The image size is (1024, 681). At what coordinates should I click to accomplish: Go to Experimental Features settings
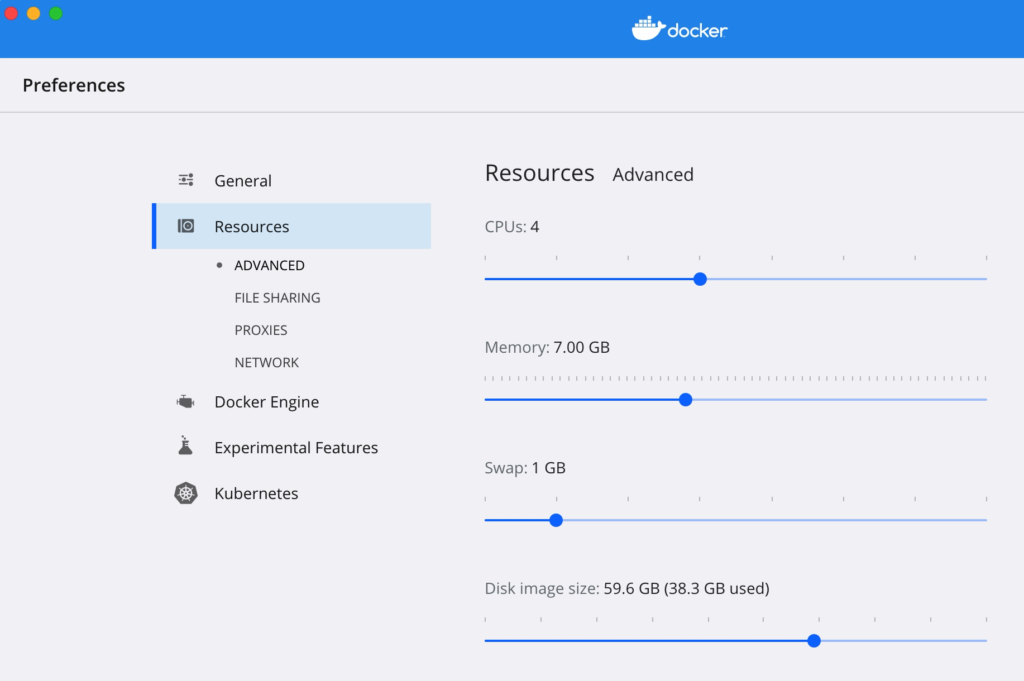point(296,448)
